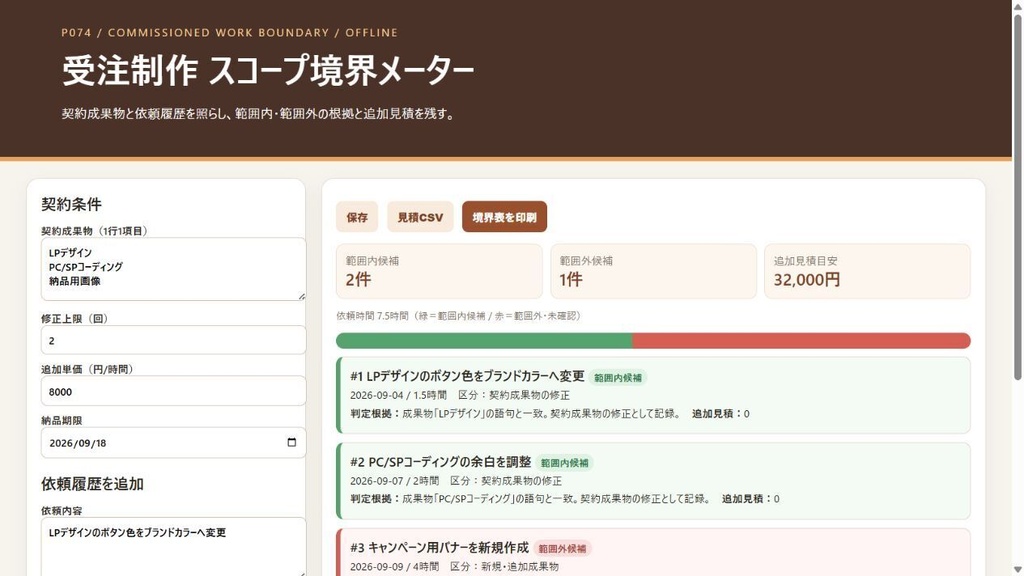This screenshot has width=1024, height=576.
Task: Select the 範囲内候補 2件 summary card
Action: [x=439, y=271]
